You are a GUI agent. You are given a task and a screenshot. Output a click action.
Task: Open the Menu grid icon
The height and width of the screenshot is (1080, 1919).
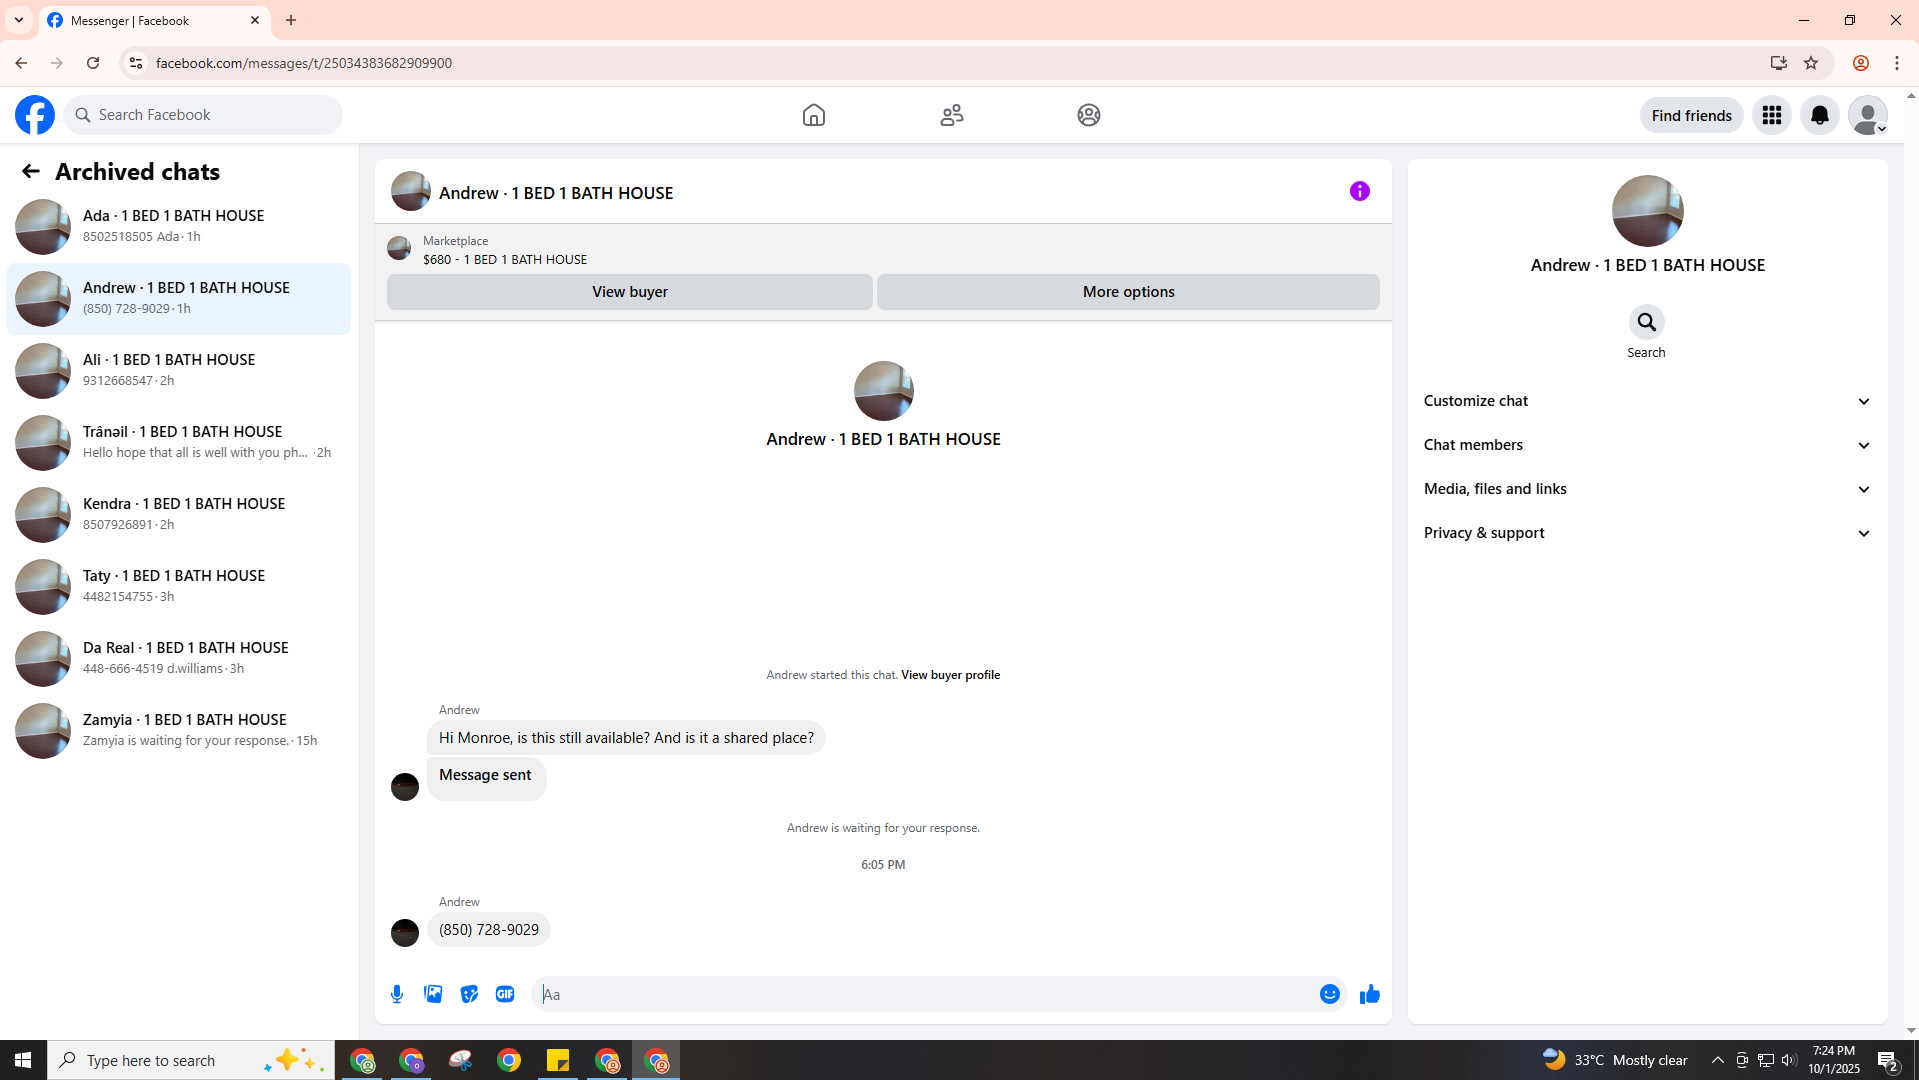point(1772,115)
